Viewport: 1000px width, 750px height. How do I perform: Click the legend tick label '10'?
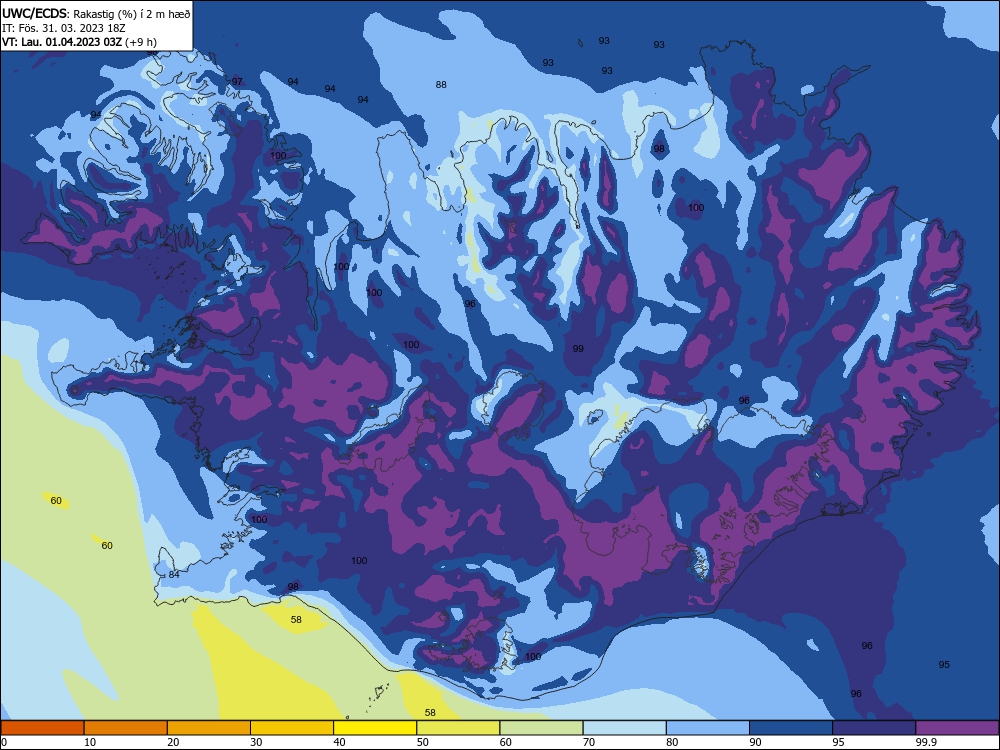(x=90, y=742)
